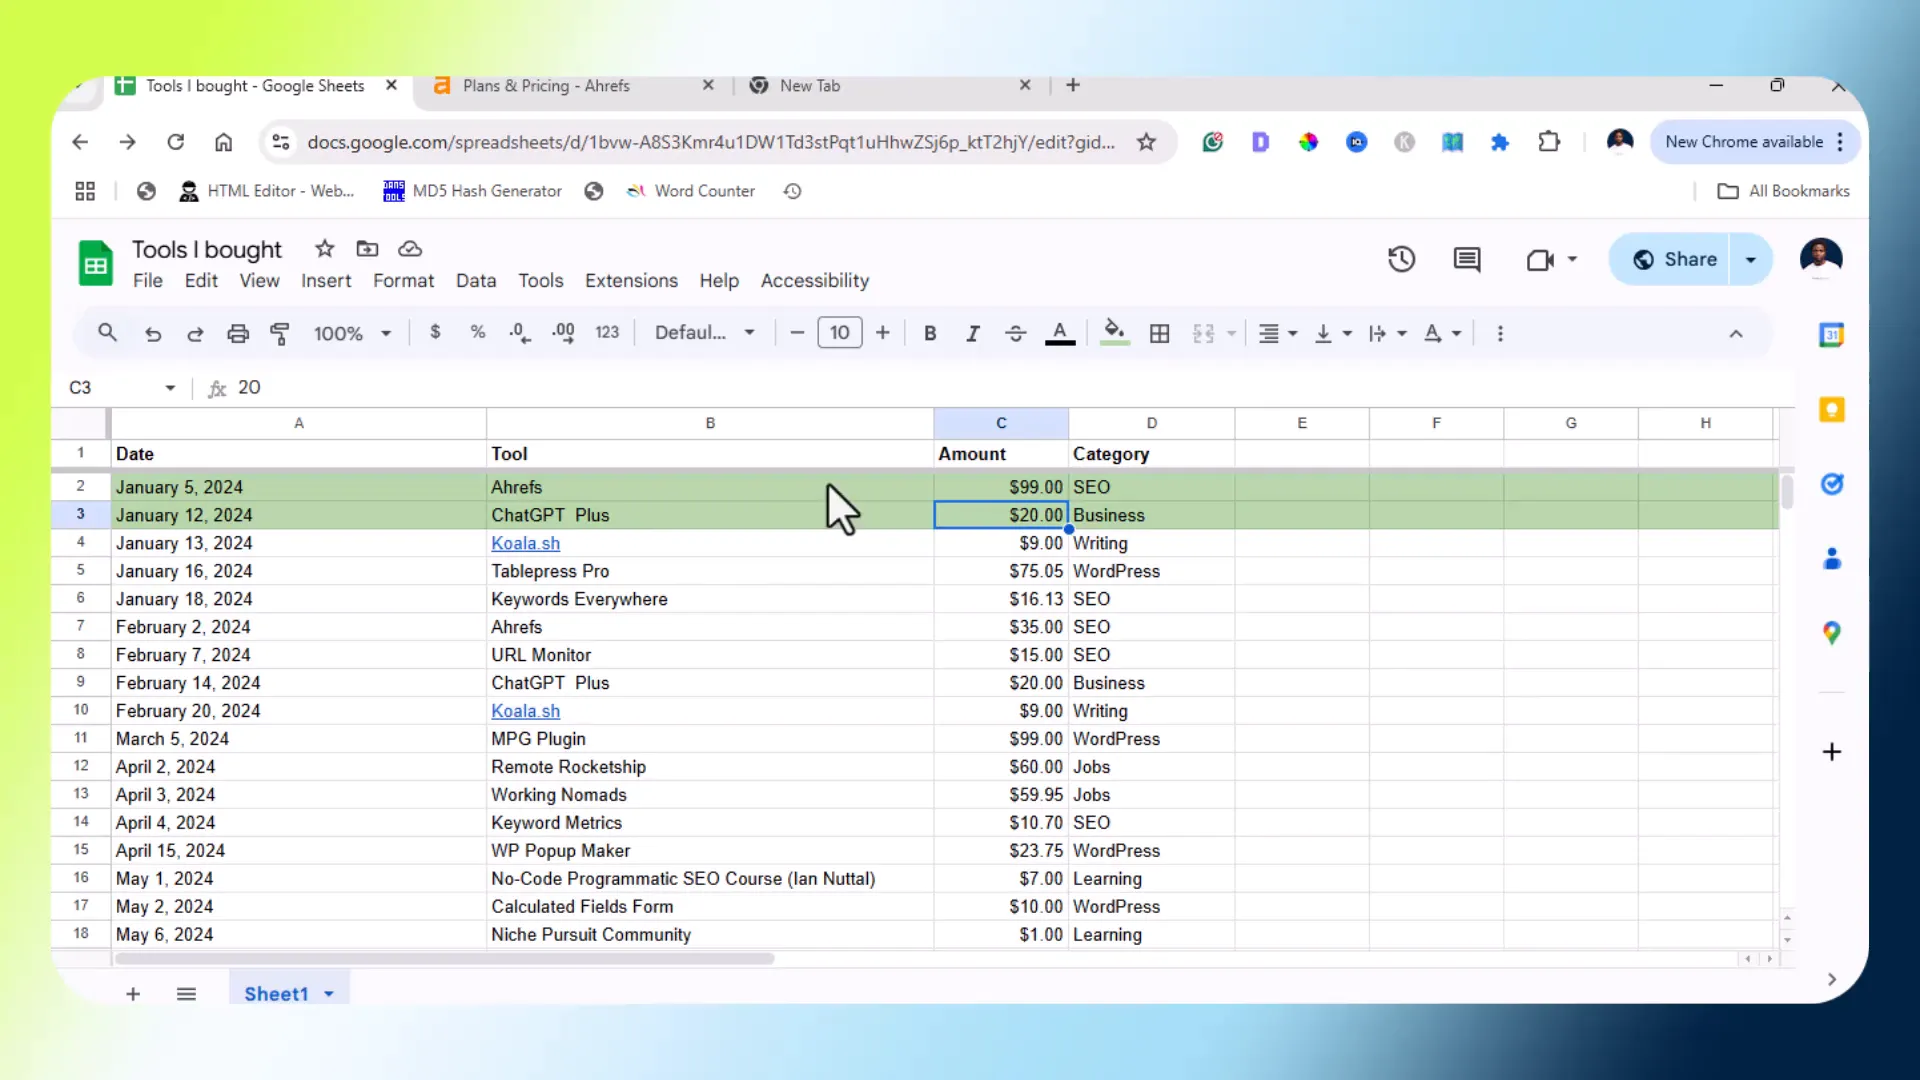Open the Name box dropdown arrow
The image size is (1920, 1080).
(170, 388)
